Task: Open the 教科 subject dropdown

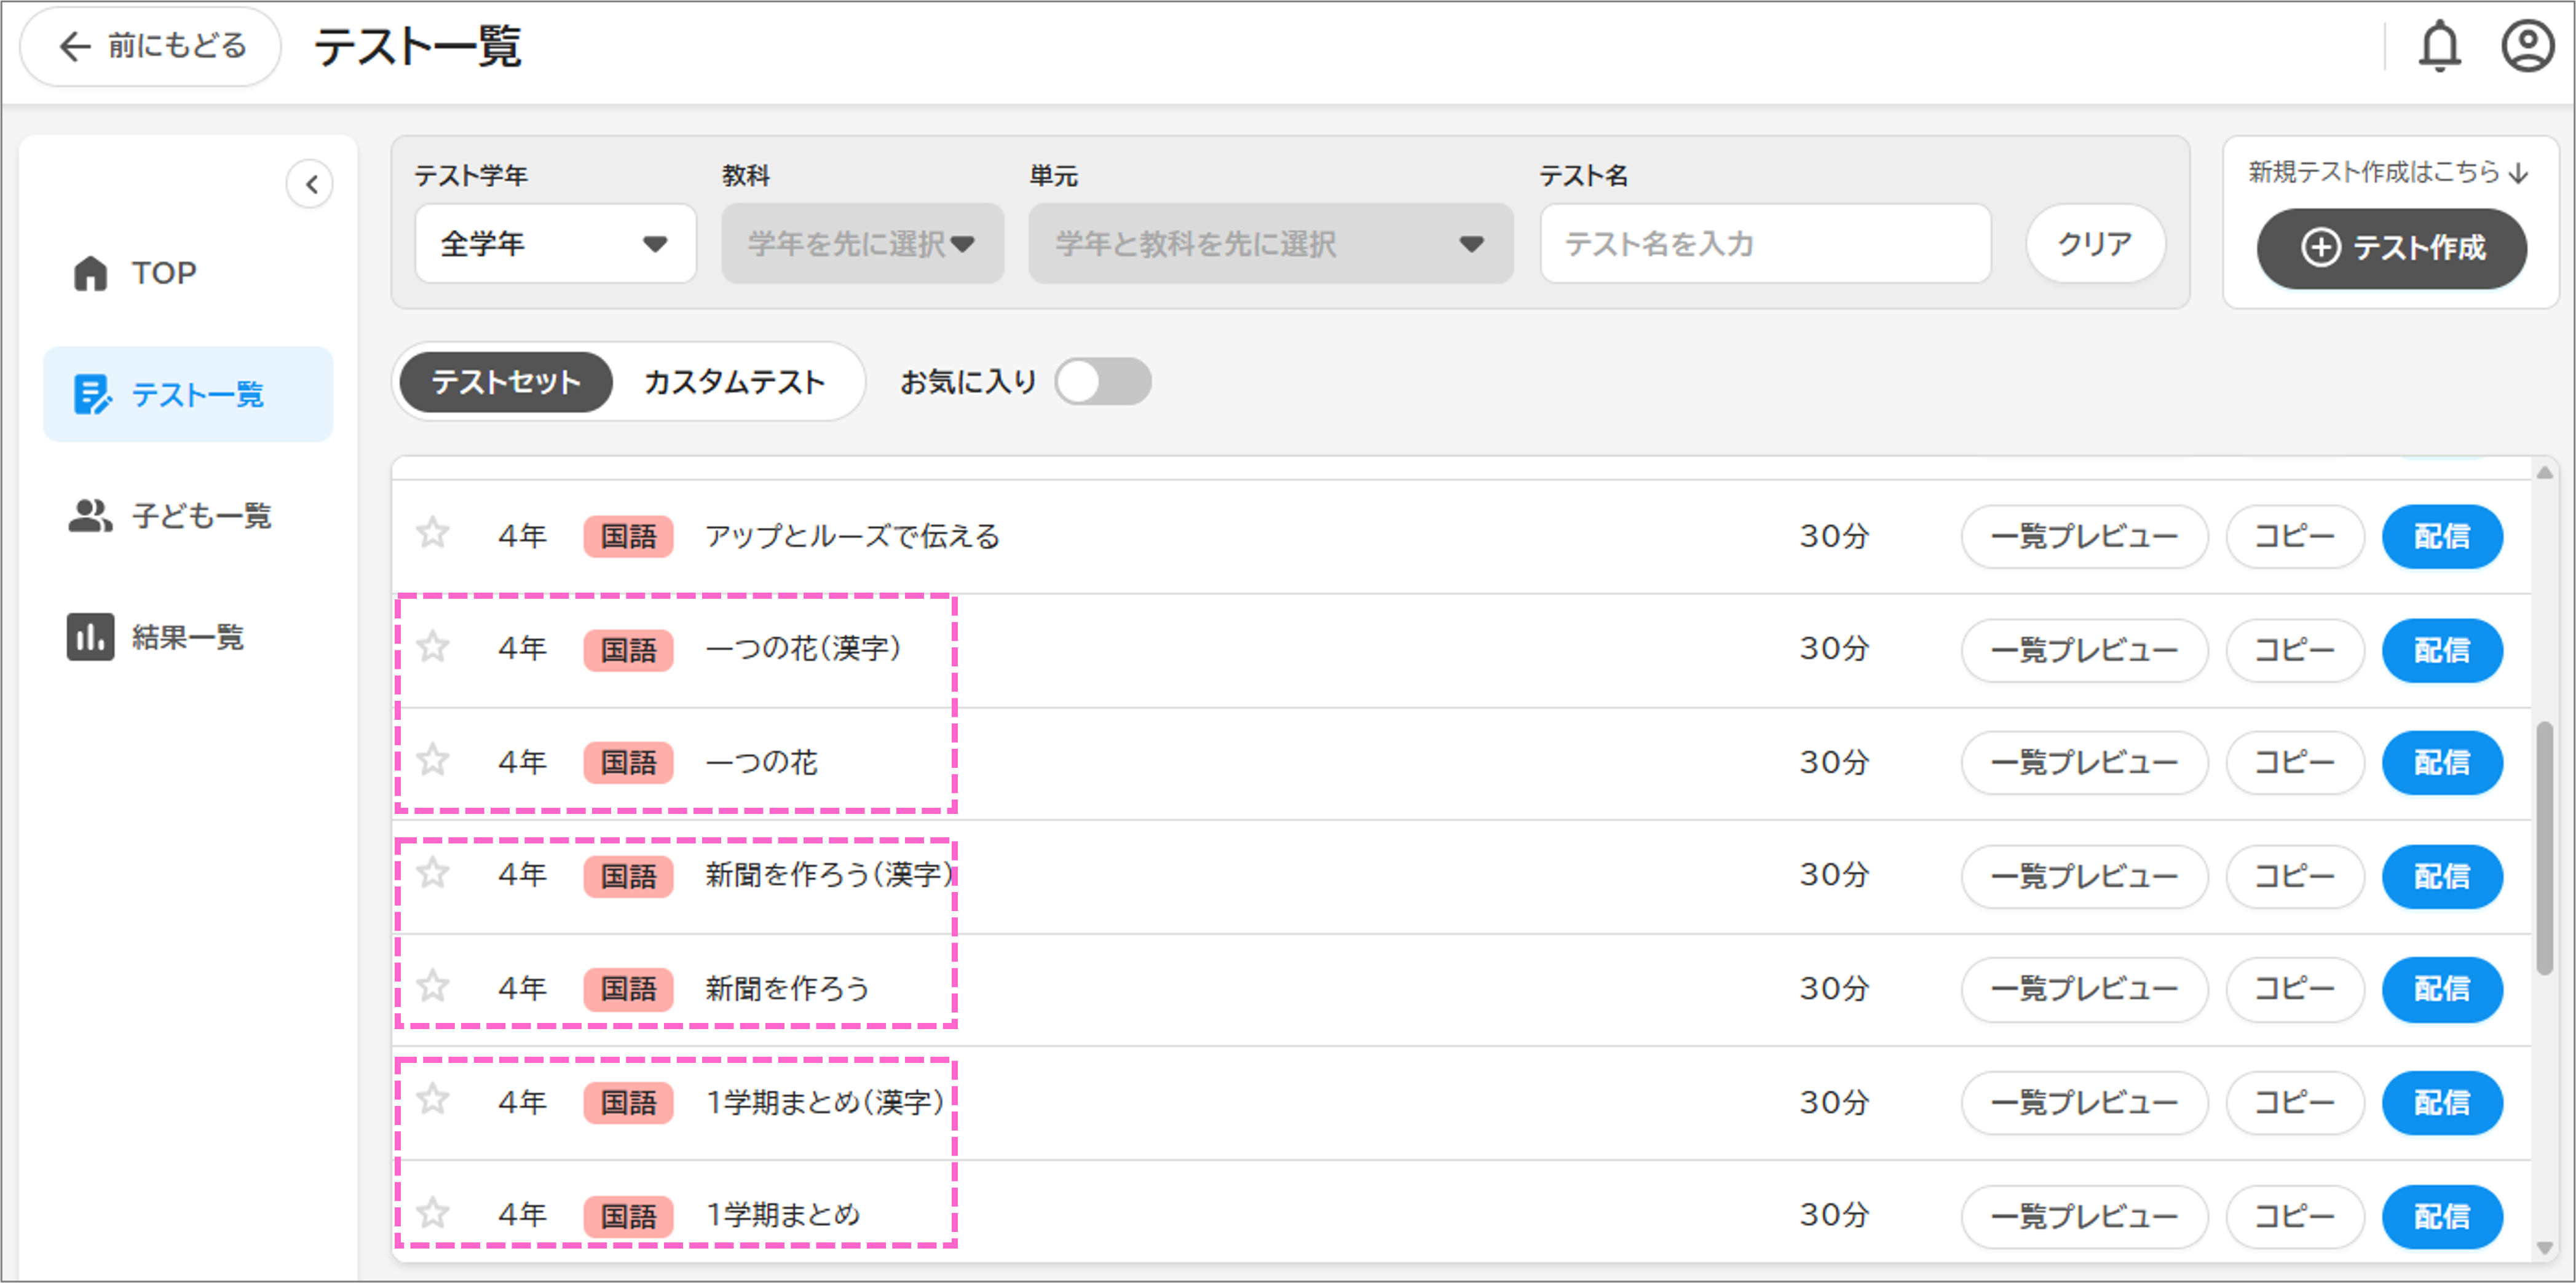Action: (862, 243)
